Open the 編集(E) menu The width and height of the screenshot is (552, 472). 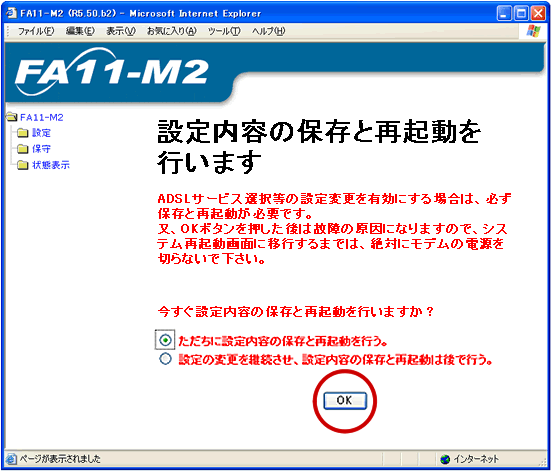click(x=80, y=31)
